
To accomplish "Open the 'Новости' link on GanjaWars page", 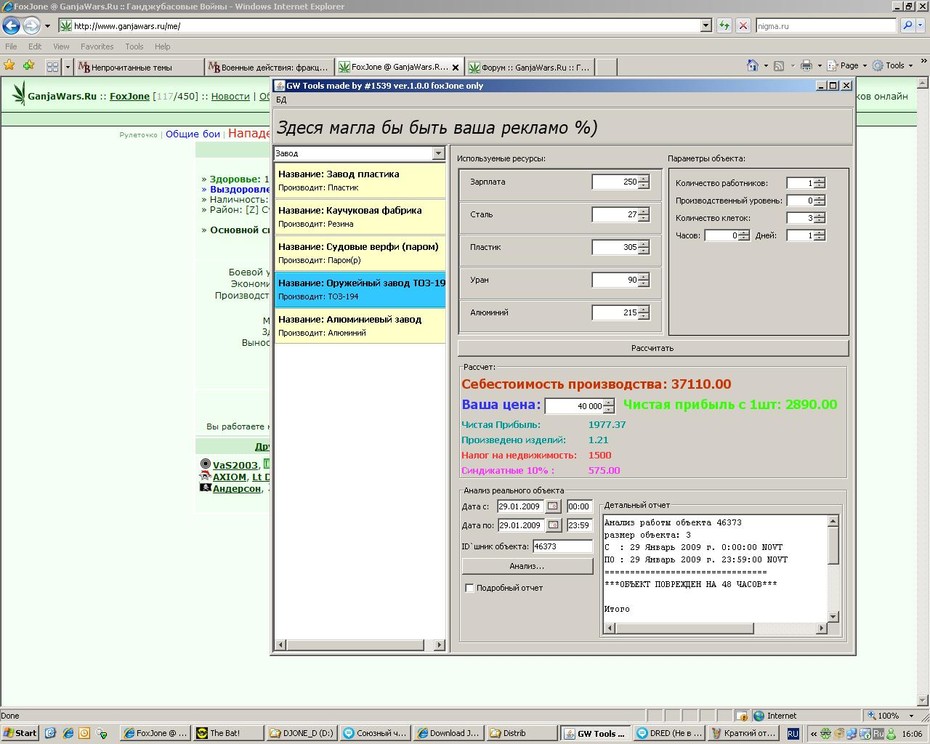I will [x=230, y=96].
